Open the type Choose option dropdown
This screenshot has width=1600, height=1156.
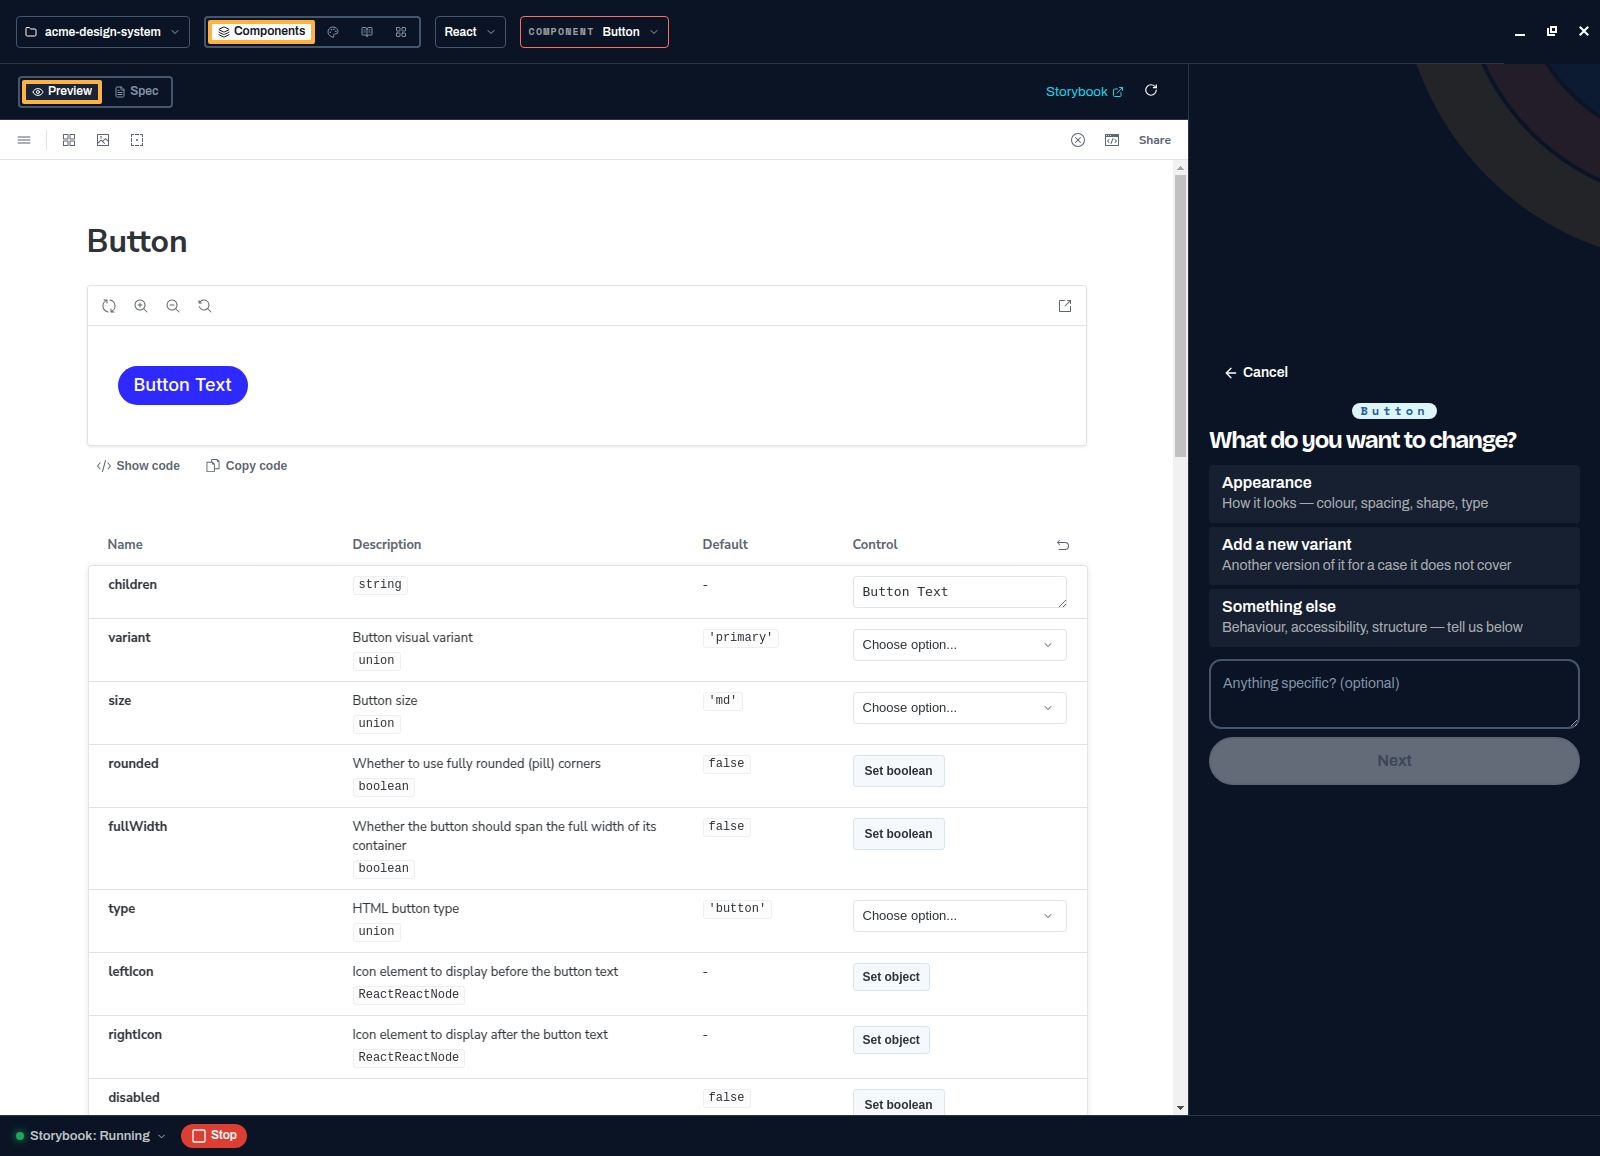[x=959, y=916]
